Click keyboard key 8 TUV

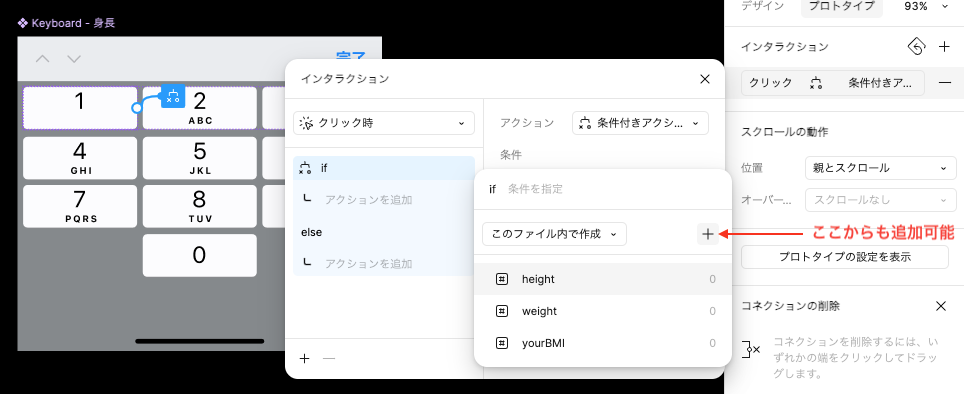pyautogui.click(x=200, y=207)
